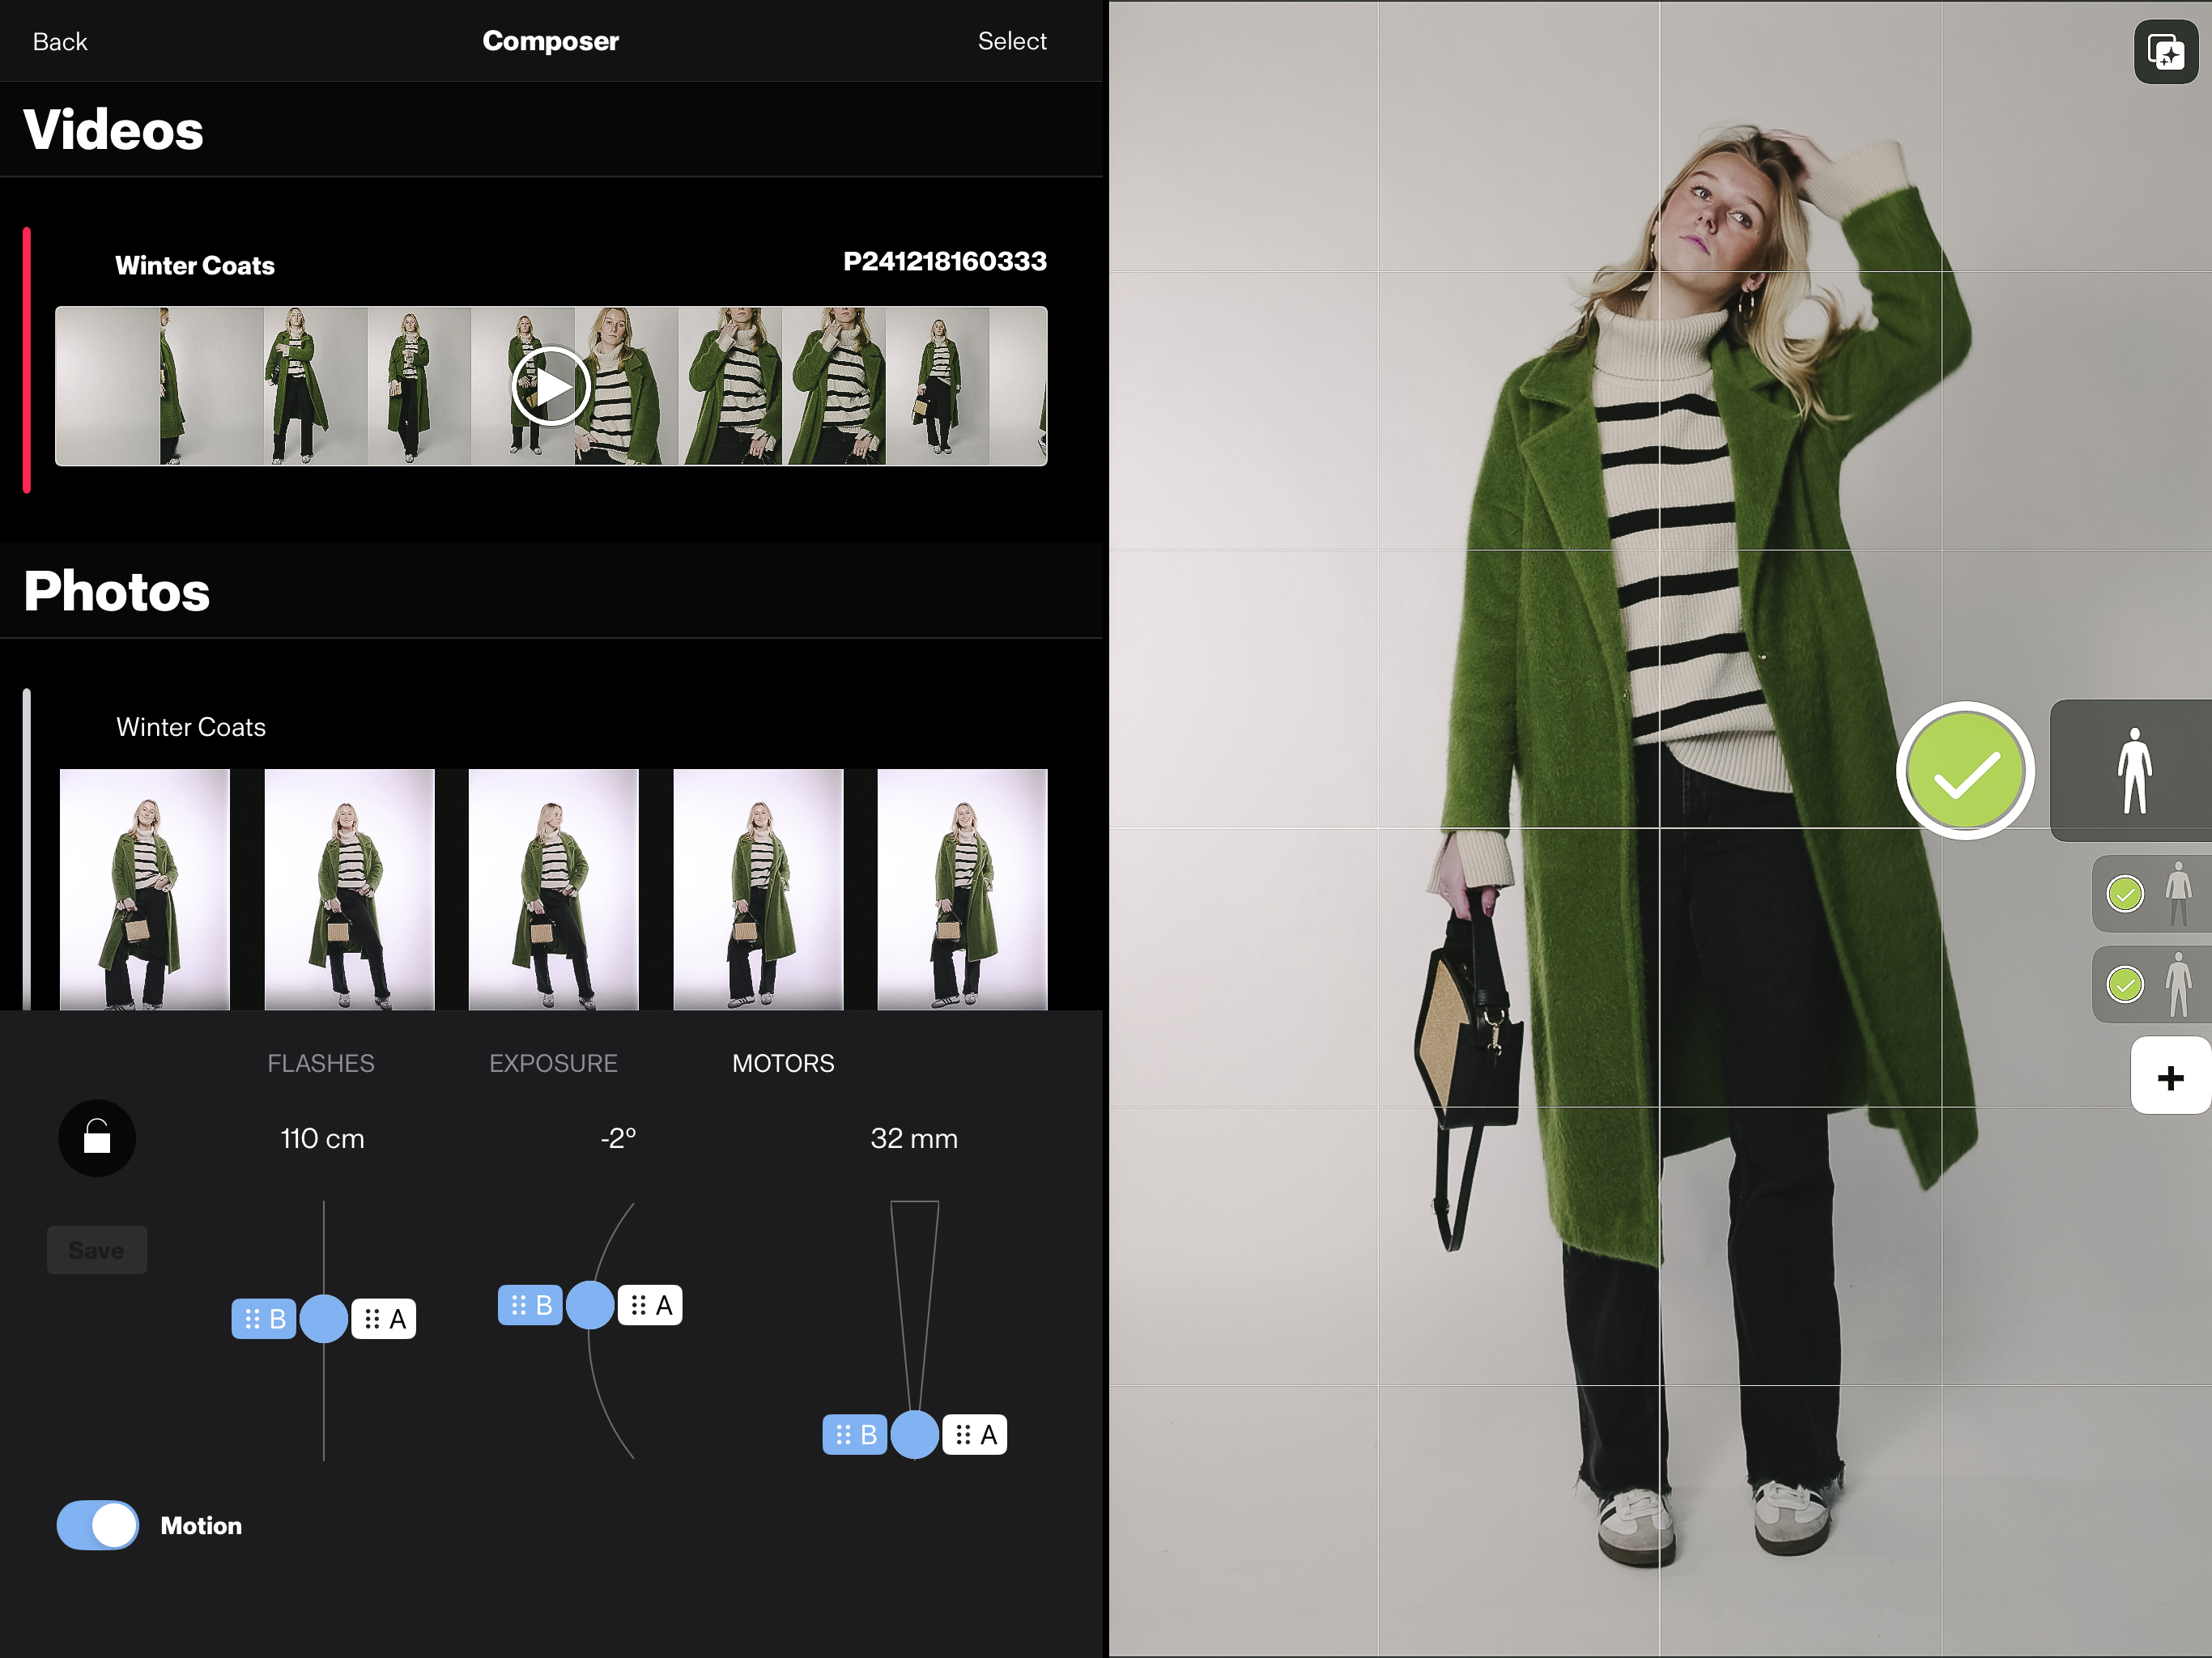Screen dimensions: 2212x1658
Task: Tap the padlock icon near the Save button
Action: tap(96, 1138)
